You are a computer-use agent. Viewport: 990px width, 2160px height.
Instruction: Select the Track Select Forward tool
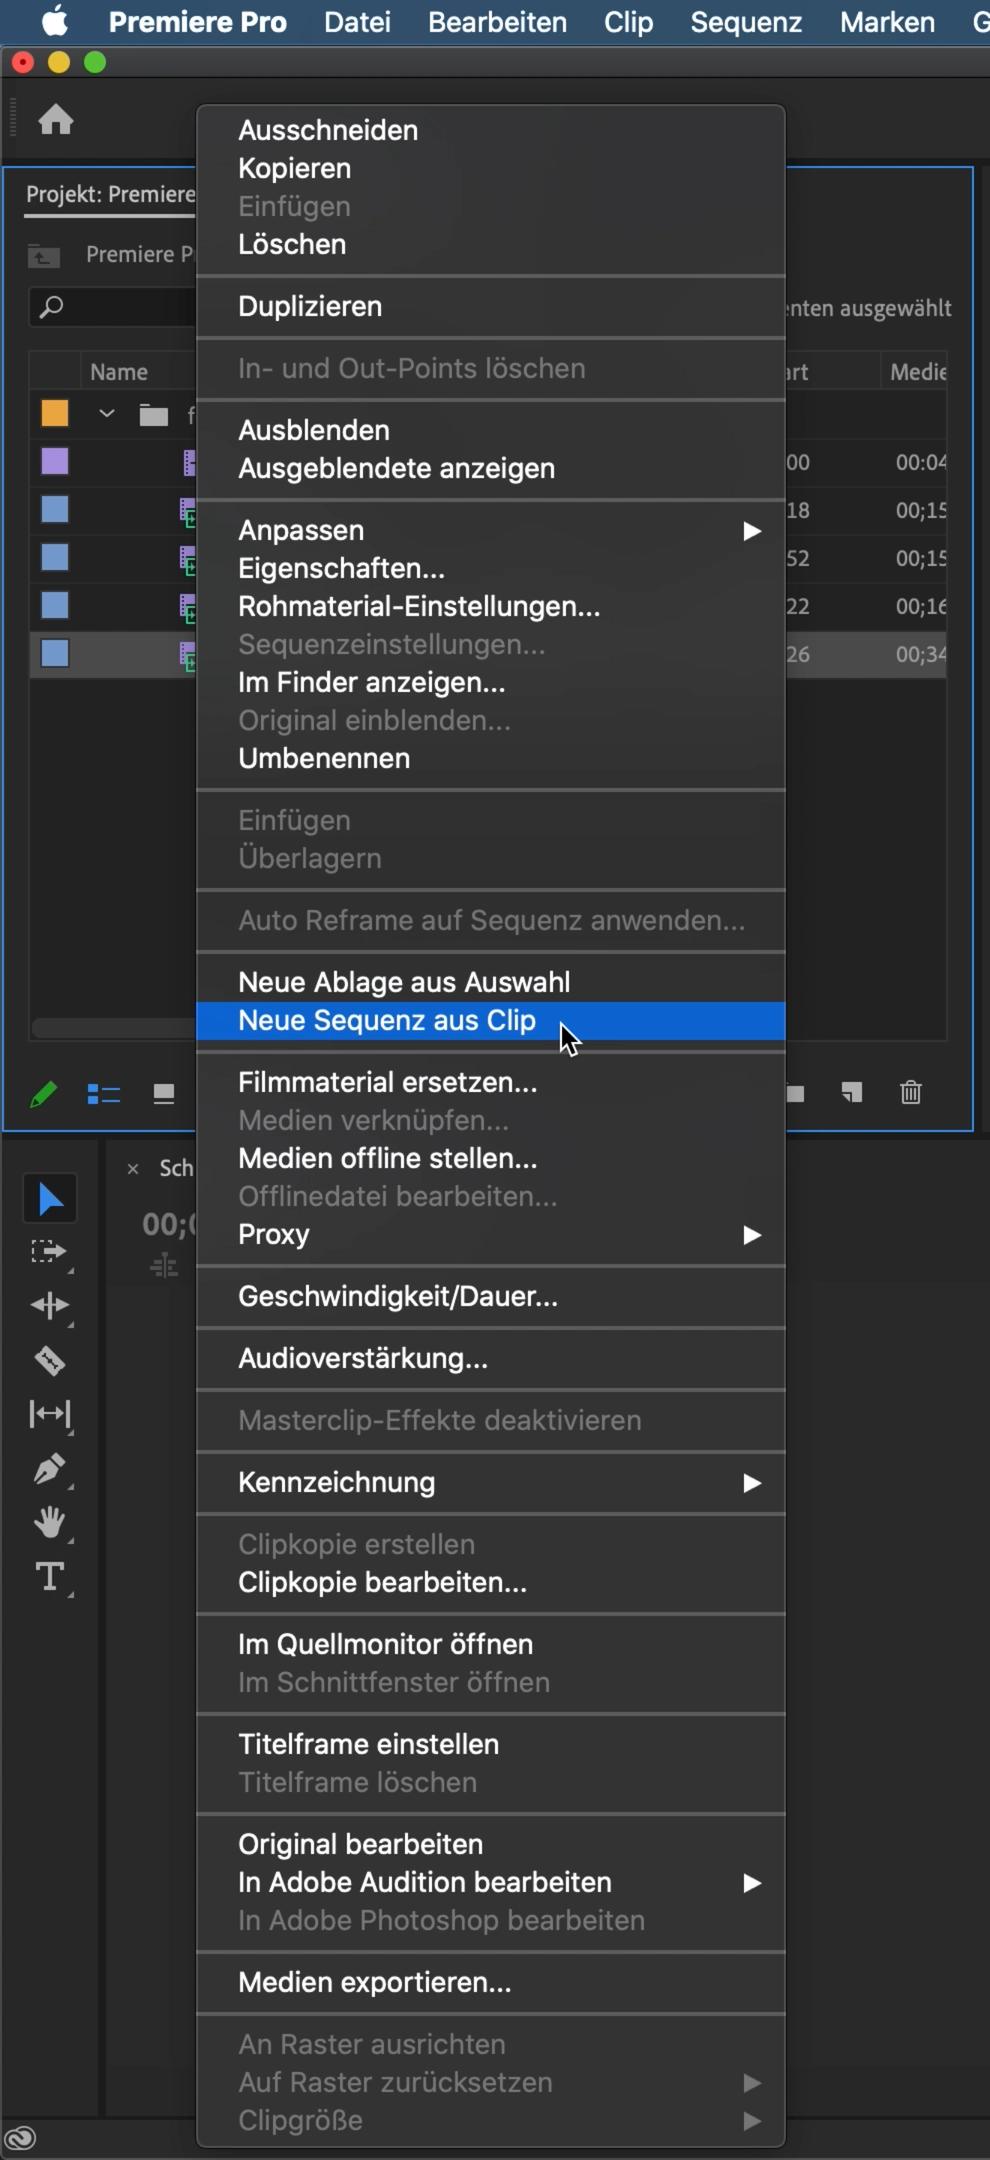(48, 1252)
